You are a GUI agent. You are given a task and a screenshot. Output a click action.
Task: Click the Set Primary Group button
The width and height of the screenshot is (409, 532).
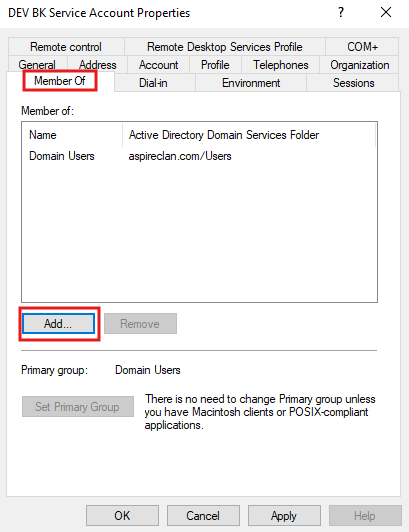click(78, 406)
